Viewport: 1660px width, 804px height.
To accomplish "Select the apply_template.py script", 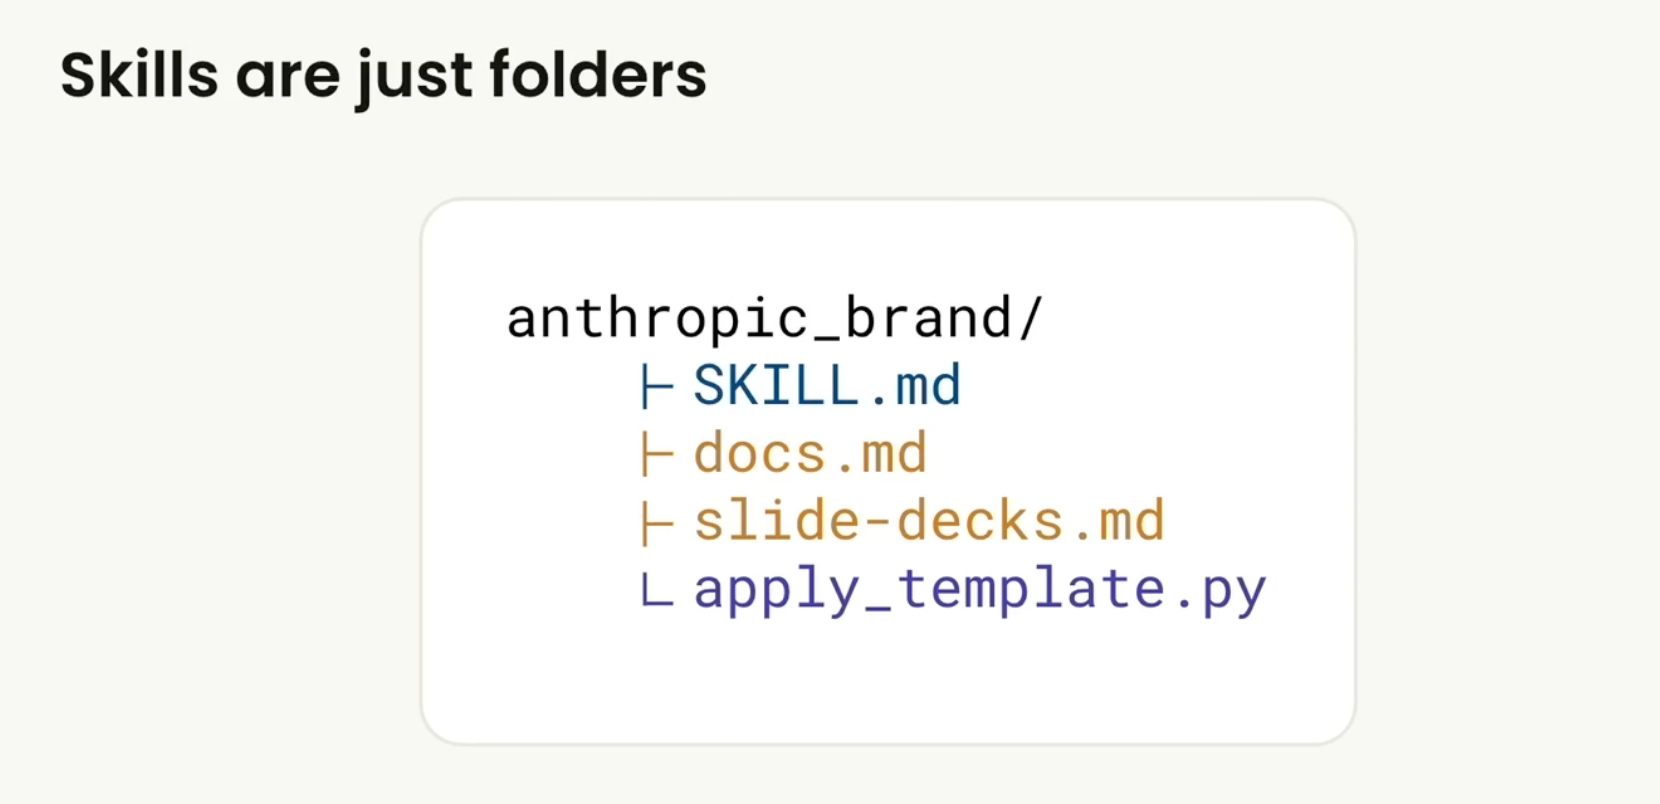I will pos(980,590).
